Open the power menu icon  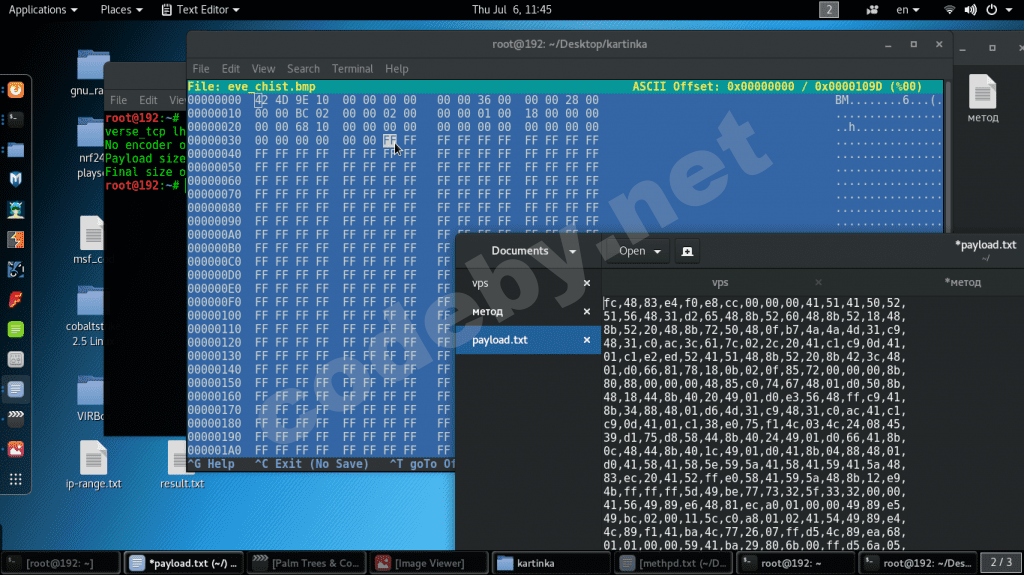point(992,10)
